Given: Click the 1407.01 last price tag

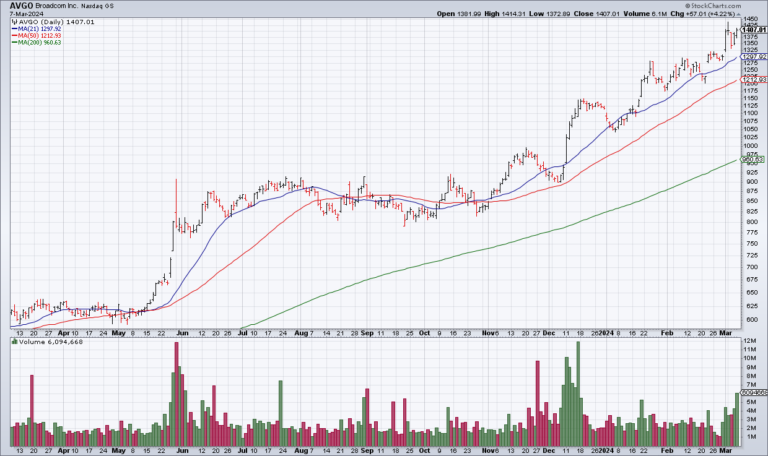Looking at the screenshot, I should (753, 30).
